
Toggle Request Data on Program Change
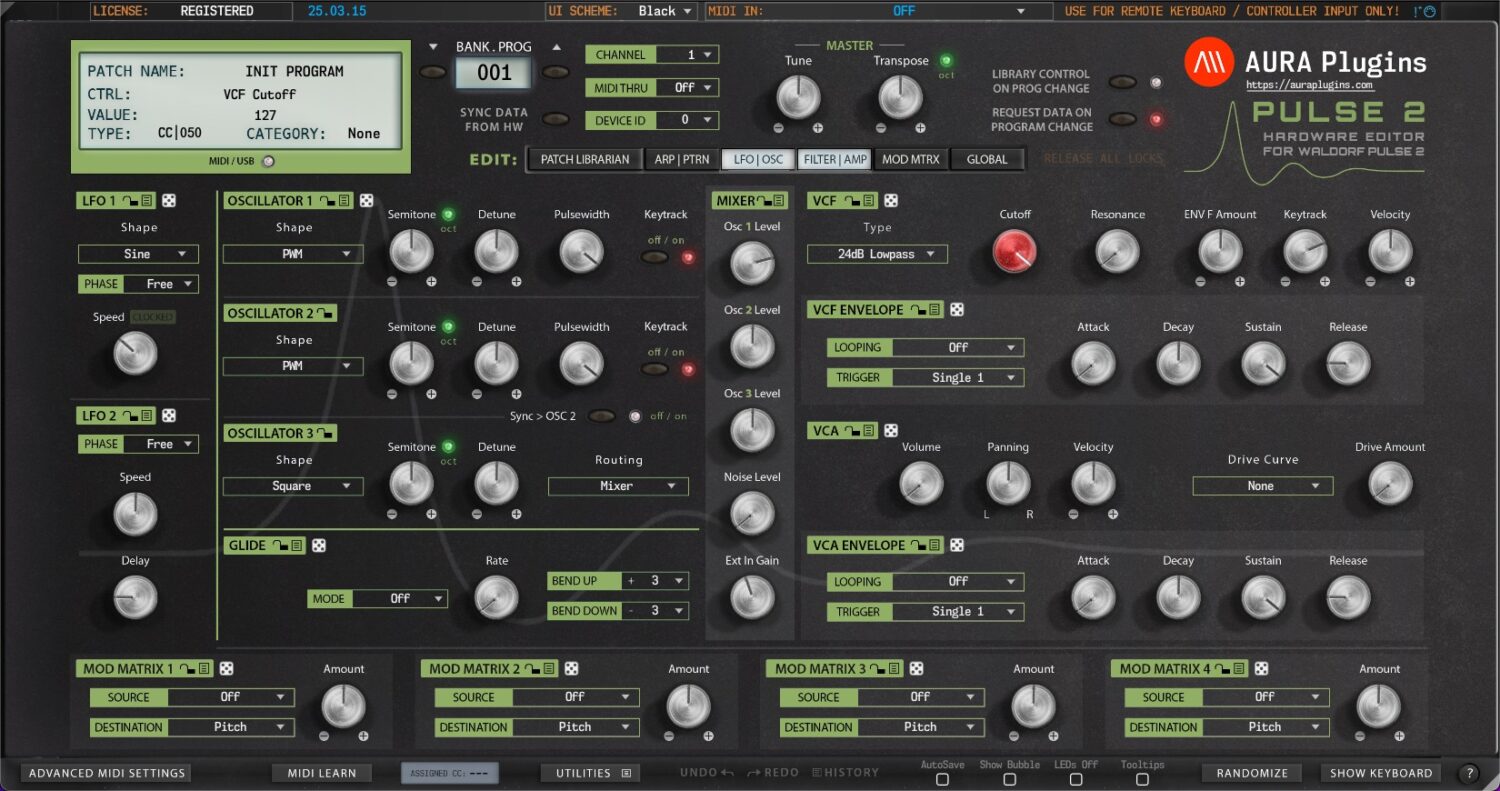pos(1122,119)
